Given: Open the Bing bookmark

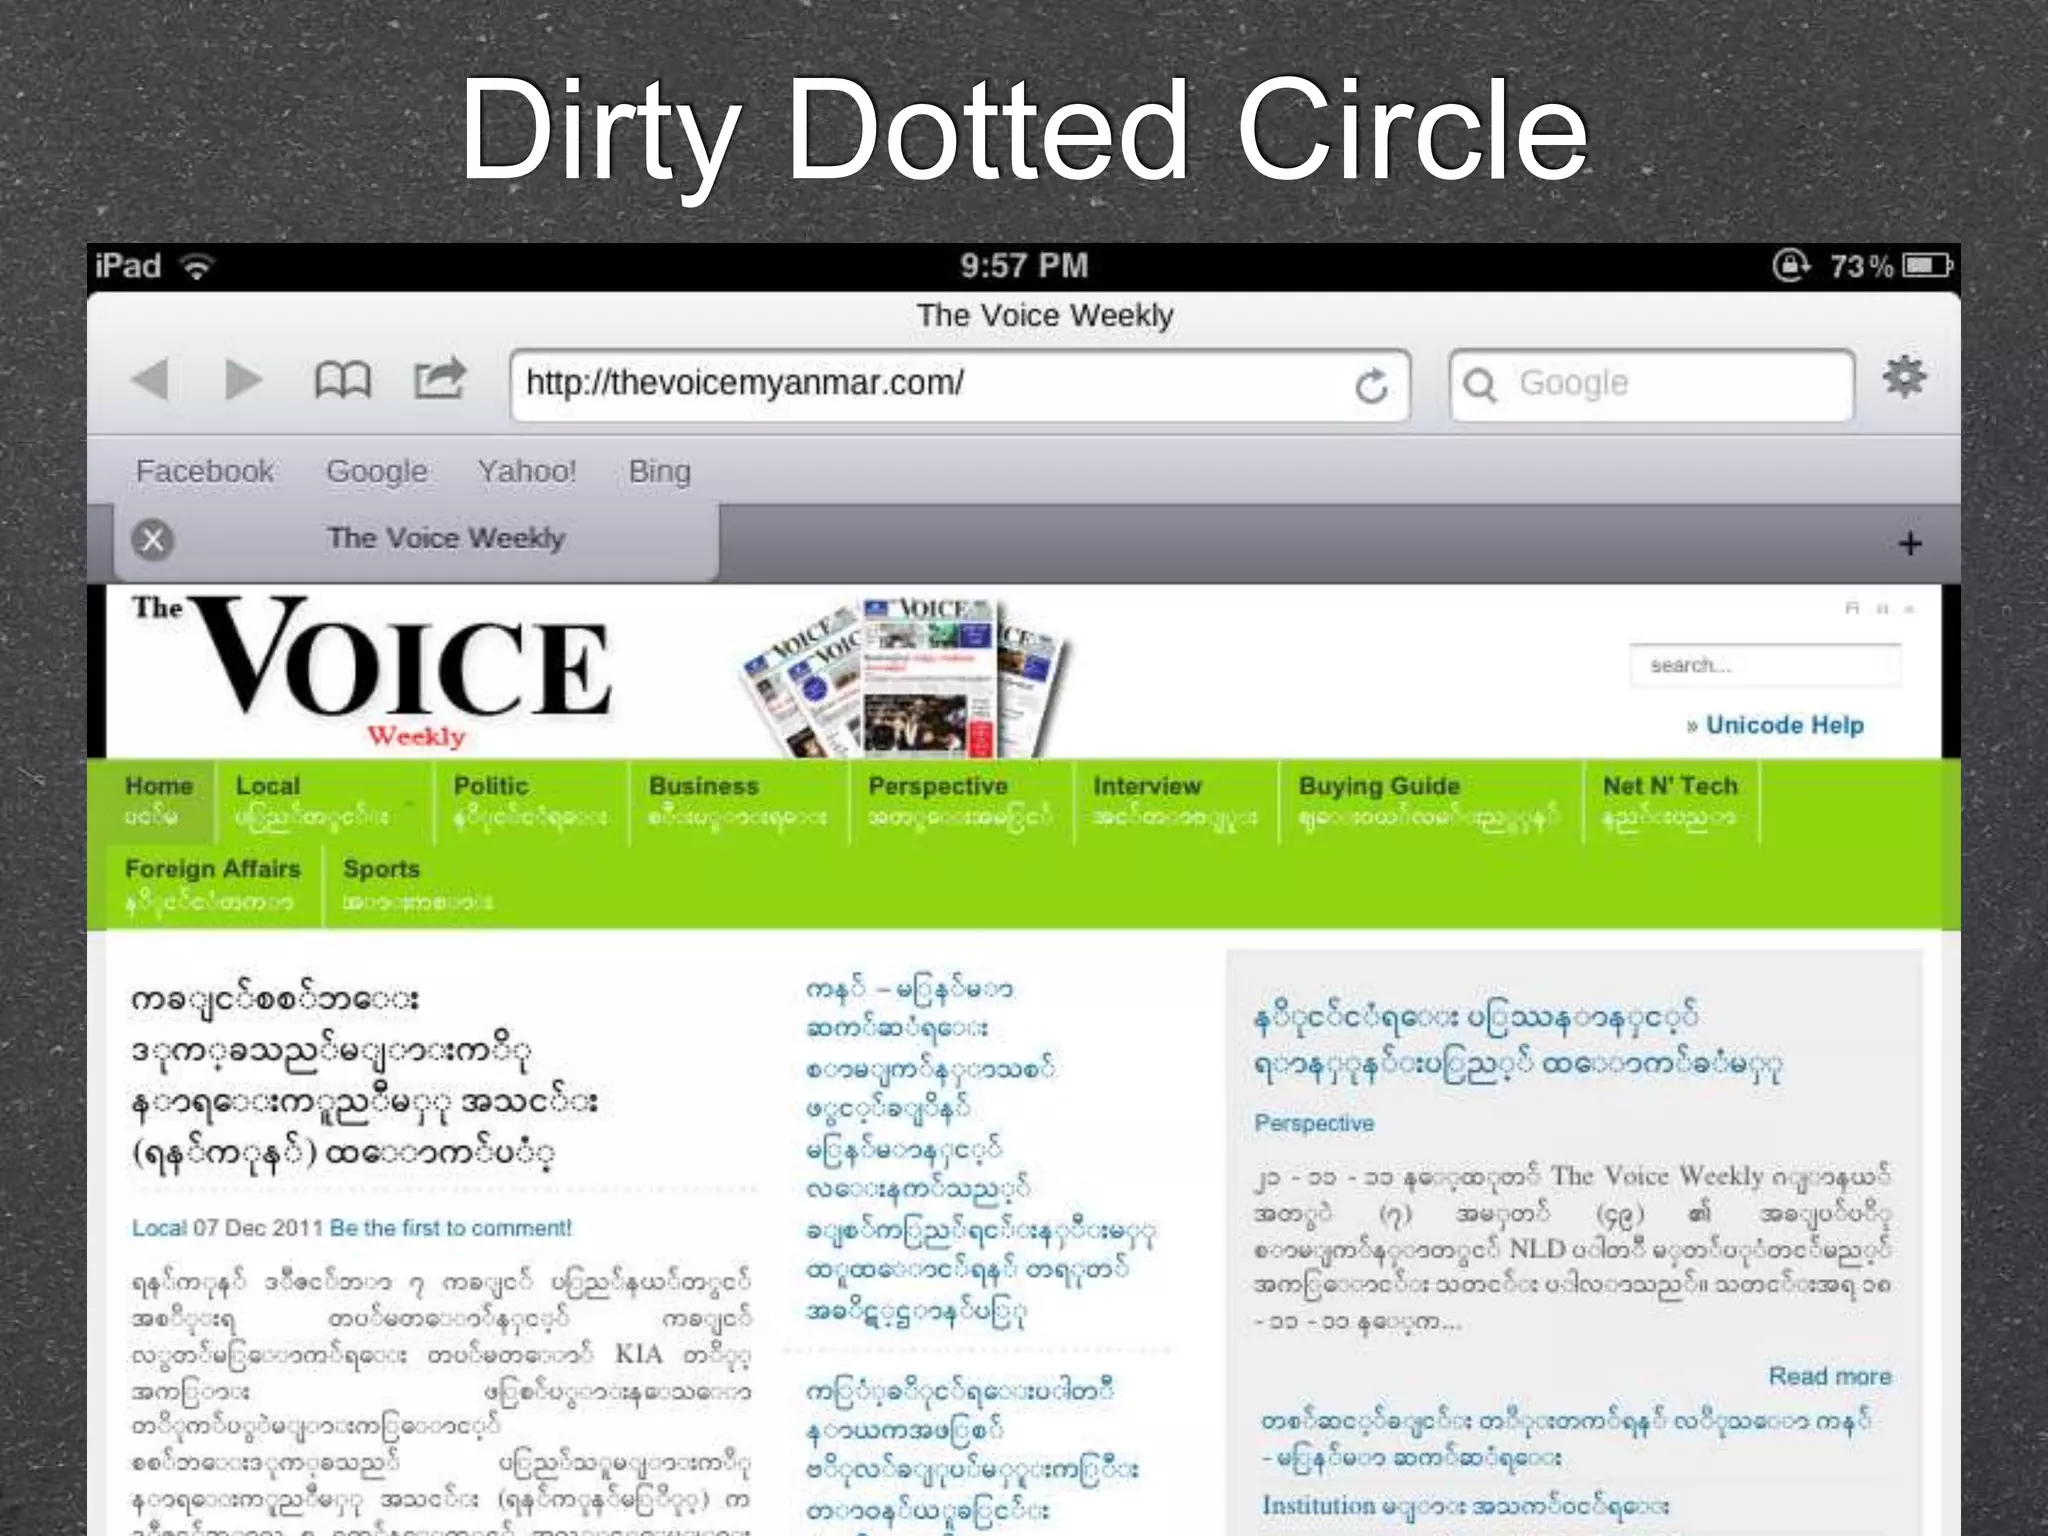Looking at the screenshot, I should [659, 471].
